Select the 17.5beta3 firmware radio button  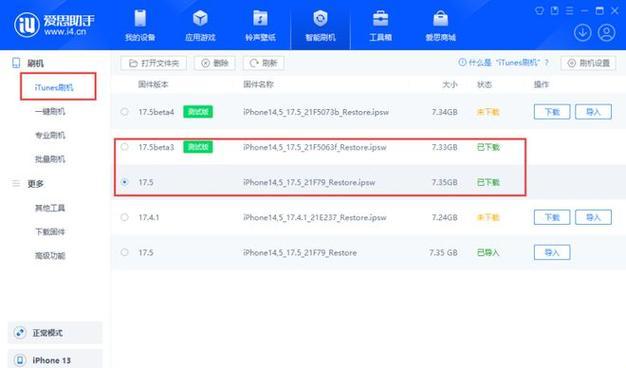point(125,147)
